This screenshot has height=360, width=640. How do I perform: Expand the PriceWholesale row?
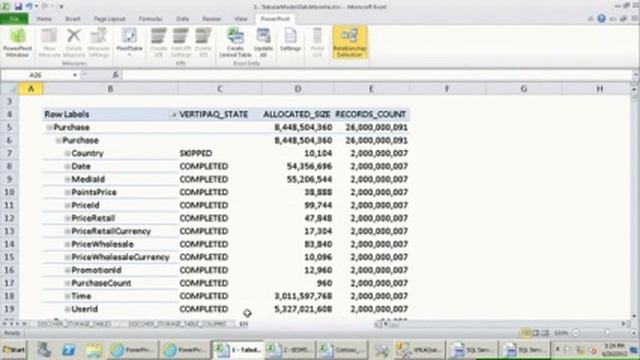67,244
